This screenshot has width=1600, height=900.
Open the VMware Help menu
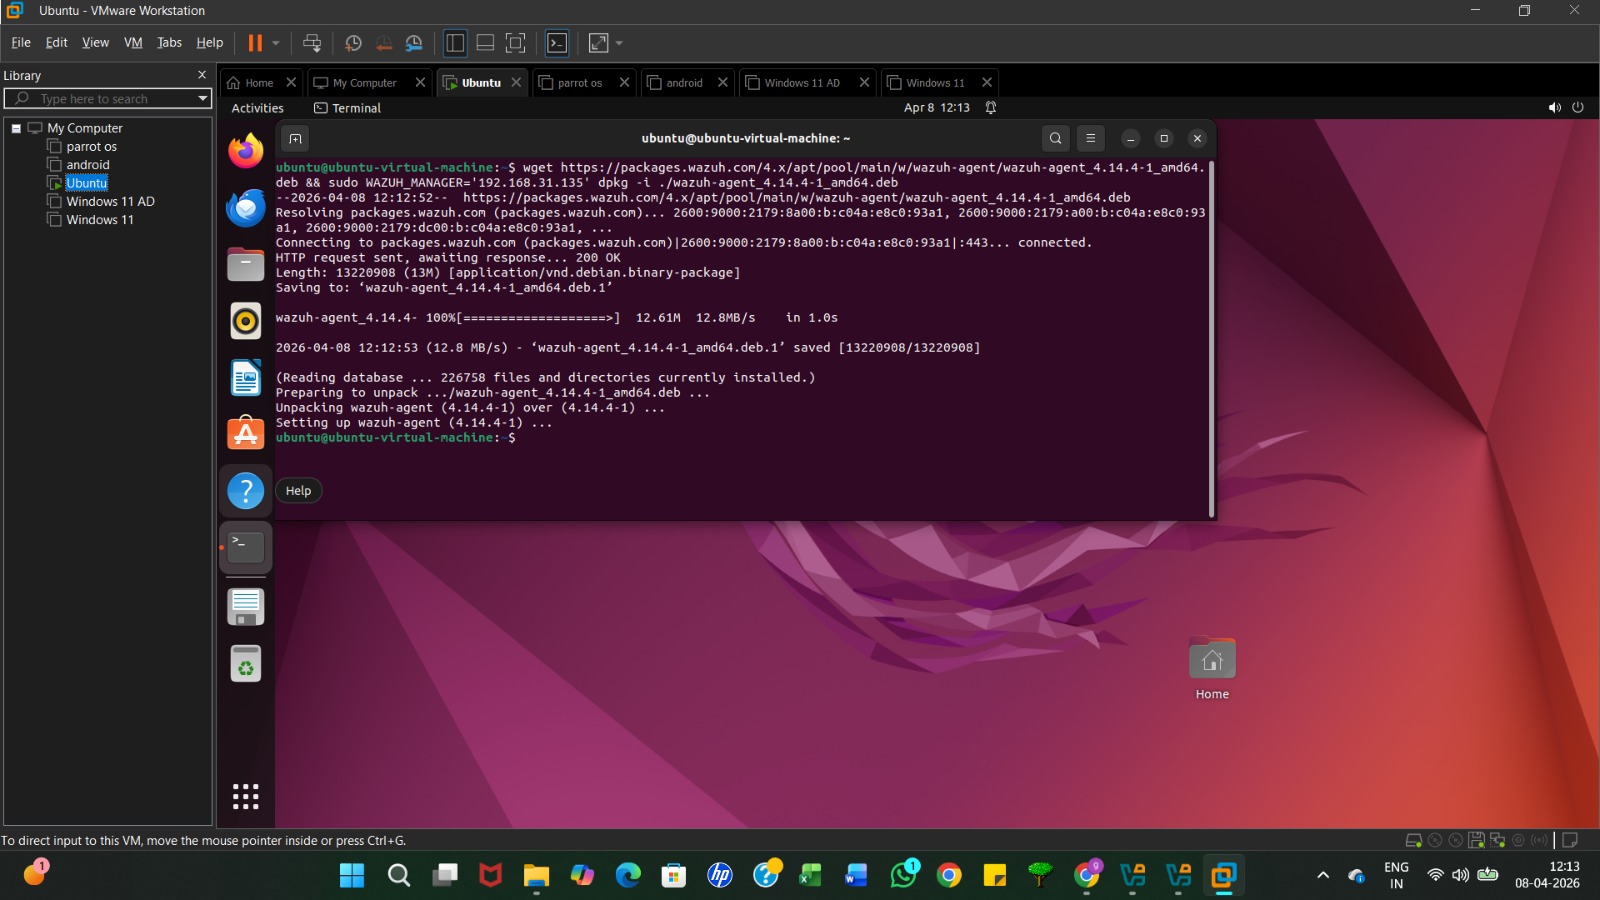210,43
